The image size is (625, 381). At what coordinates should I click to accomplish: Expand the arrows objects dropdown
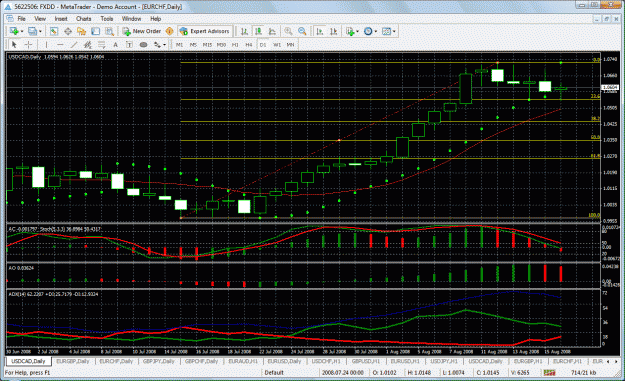[164, 45]
